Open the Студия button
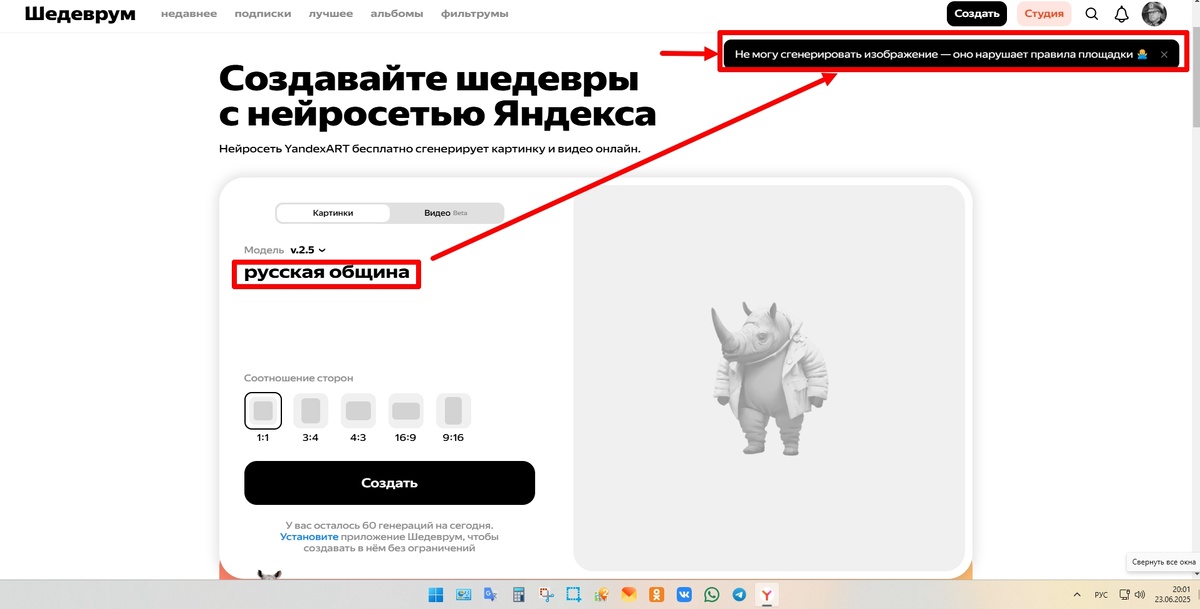 tap(1044, 14)
